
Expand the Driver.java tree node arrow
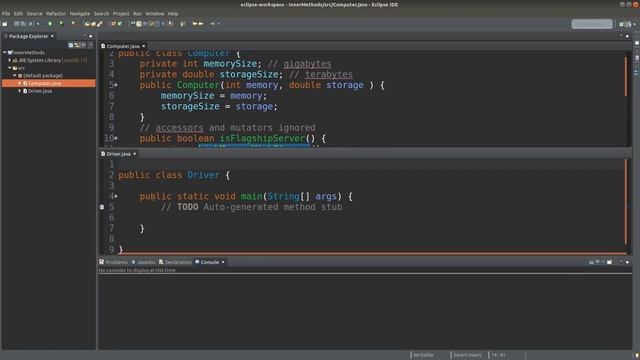tap(20, 91)
